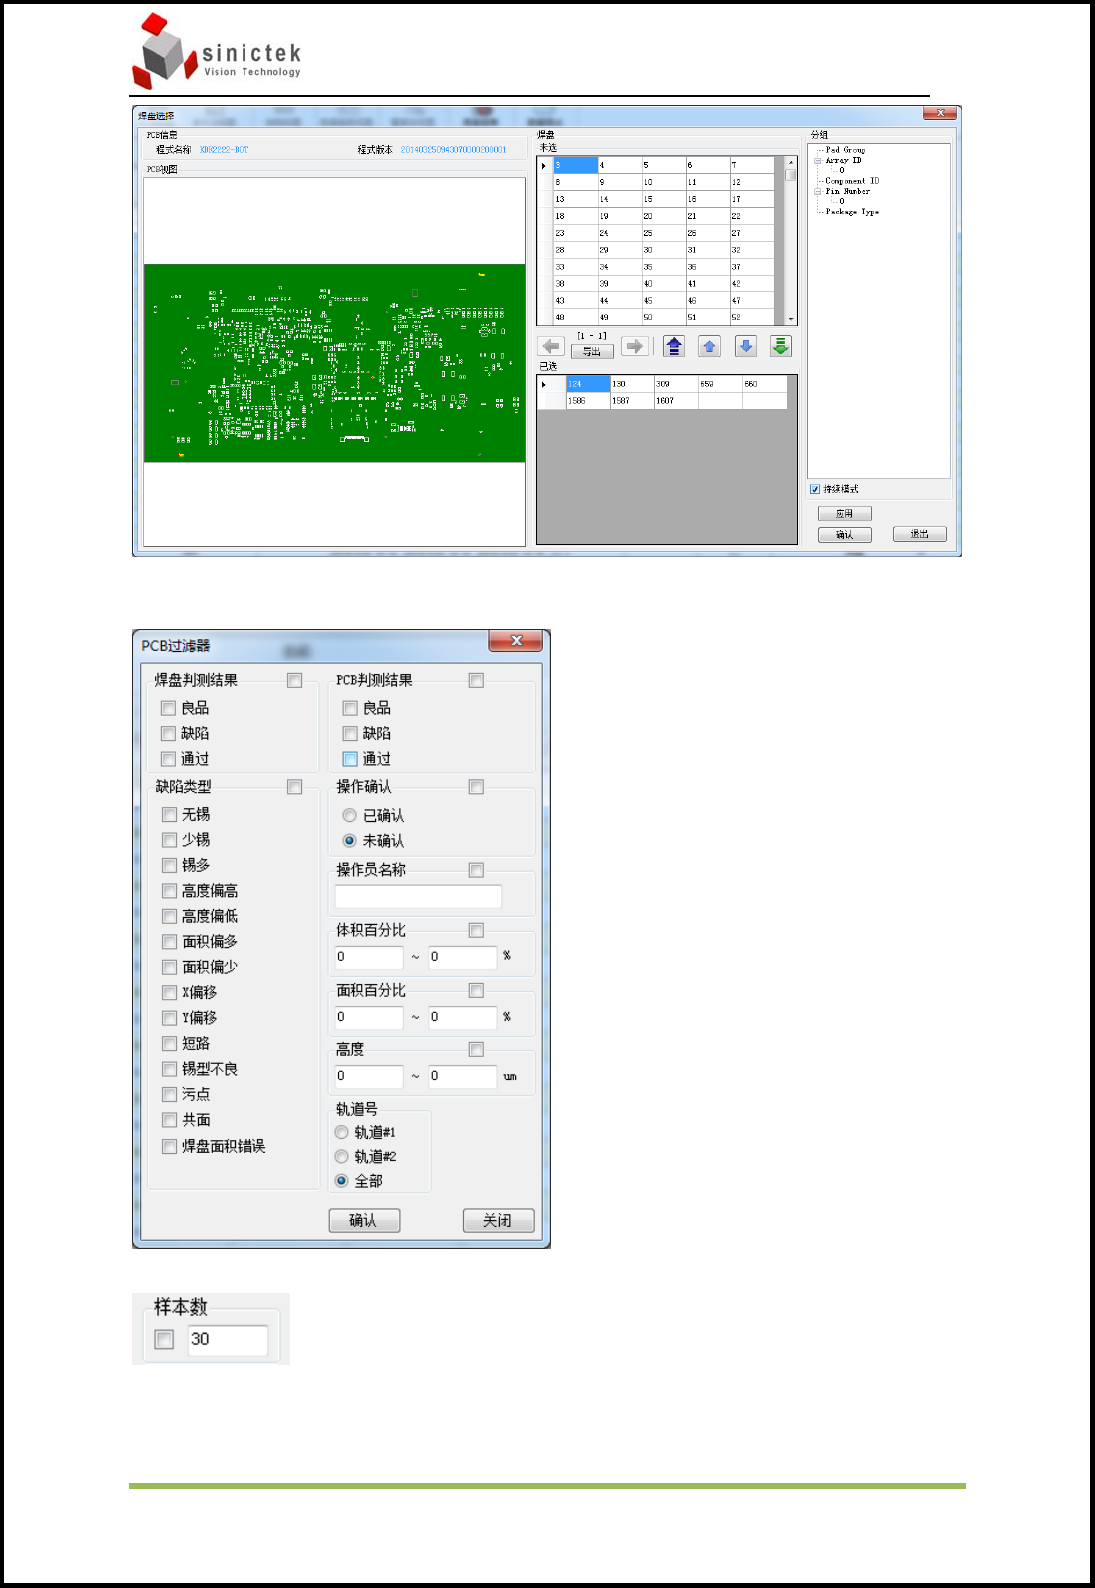Check the 短路 defect type
Screen dimensions: 1095x1588
tap(169, 1043)
